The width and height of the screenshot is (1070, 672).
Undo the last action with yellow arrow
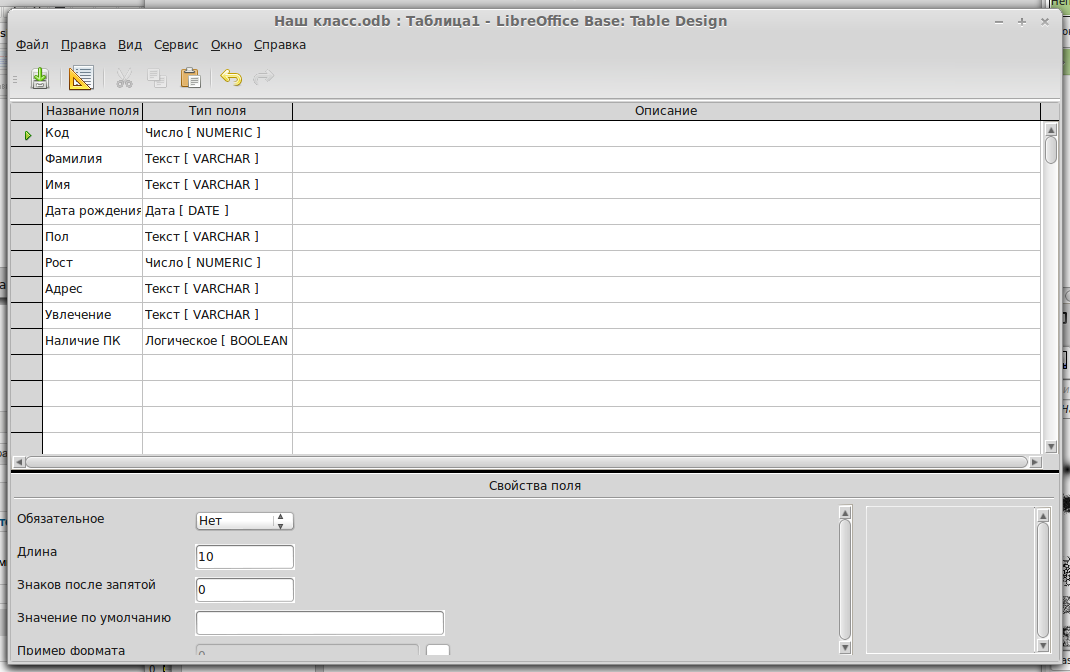pyautogui.click(x=231, y=78)
